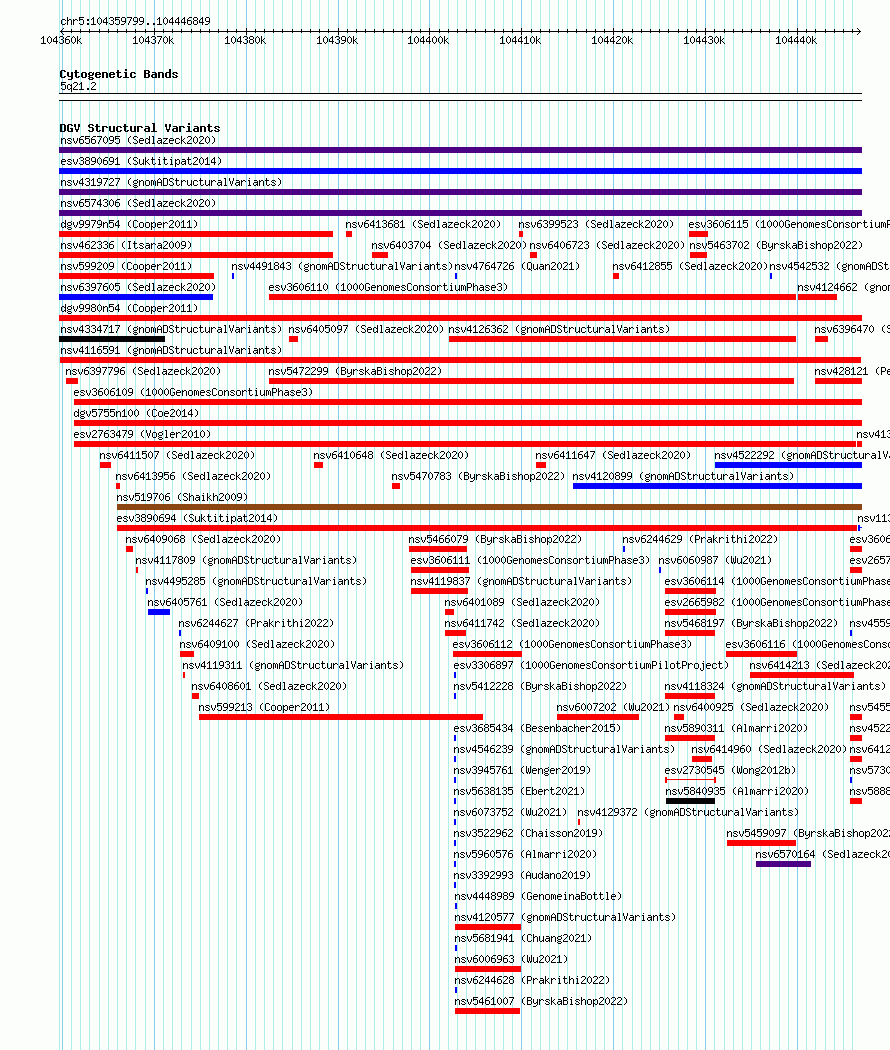The height and width of the screenshot is (1050, 890).
Task: Select nsv4119837 gnomAD label
Action: tap(521, 581)
